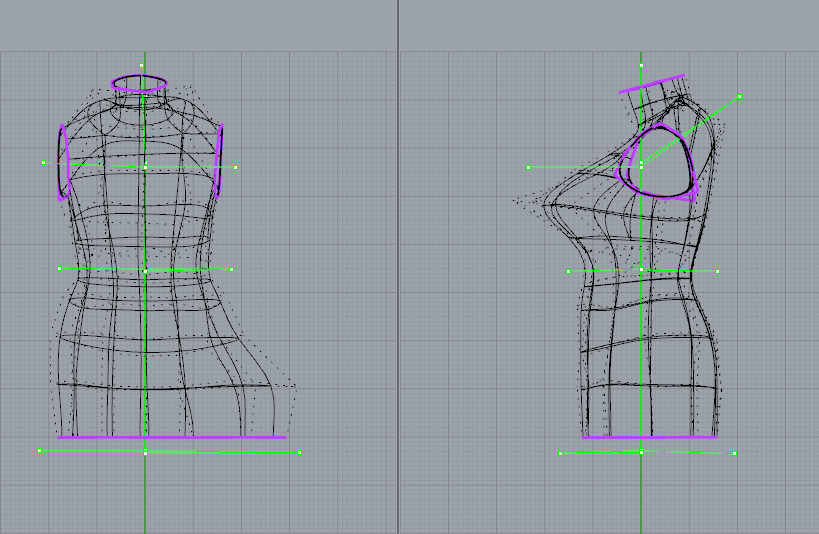
Task: Select purple left armhole curve in front view
Action: pyautogui.click(x=63, y=162)
